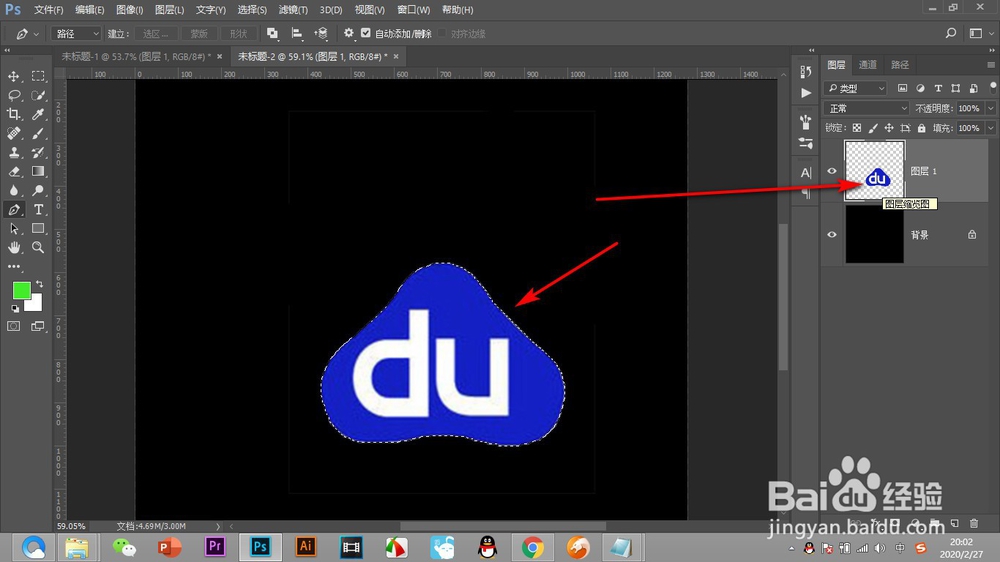Open Chrome from the taskbar
Screen dimensions: 1000x562
532,547
